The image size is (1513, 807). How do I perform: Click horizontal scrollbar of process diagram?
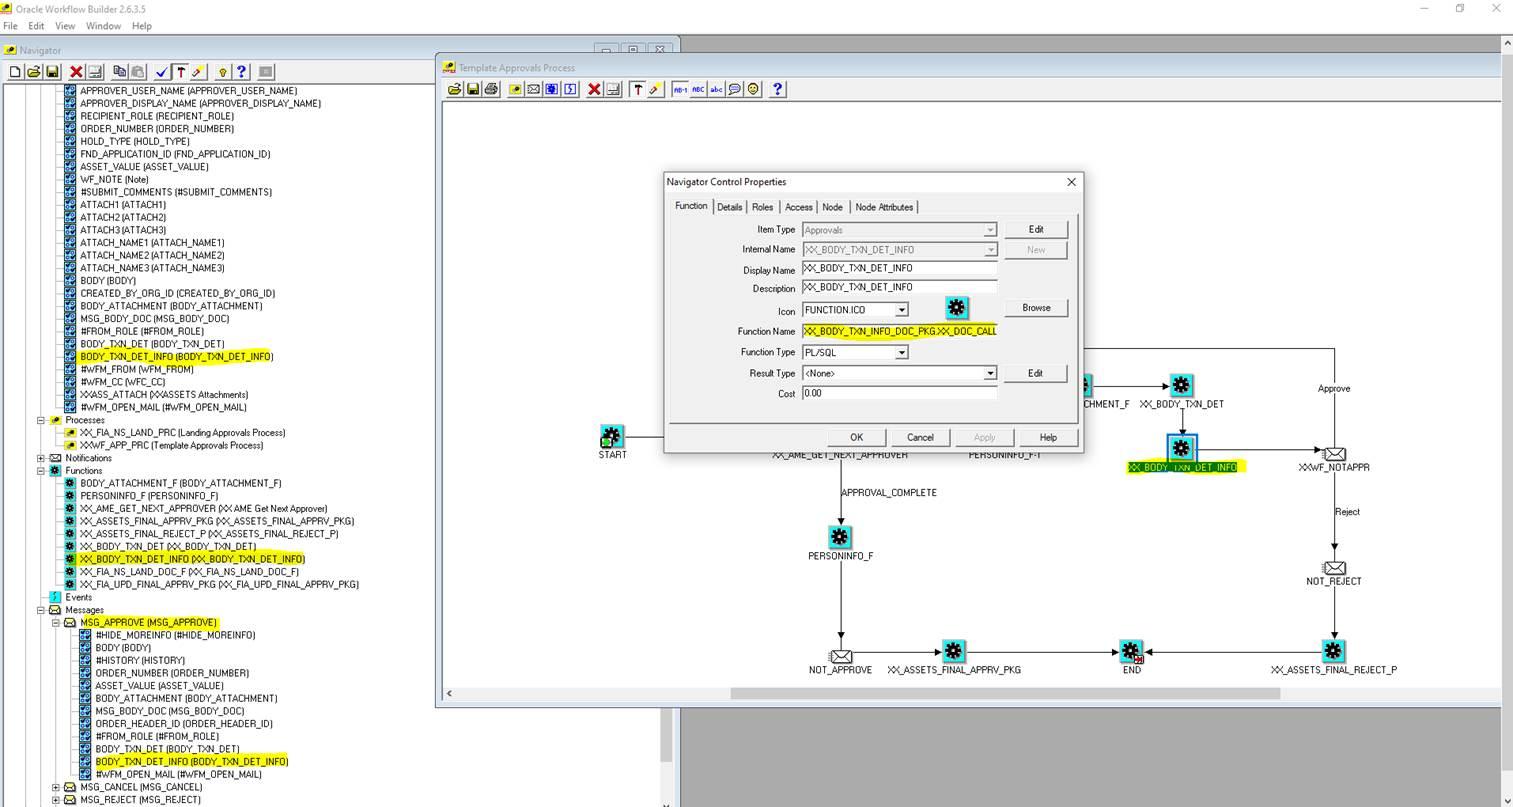tap(1005, 693)
